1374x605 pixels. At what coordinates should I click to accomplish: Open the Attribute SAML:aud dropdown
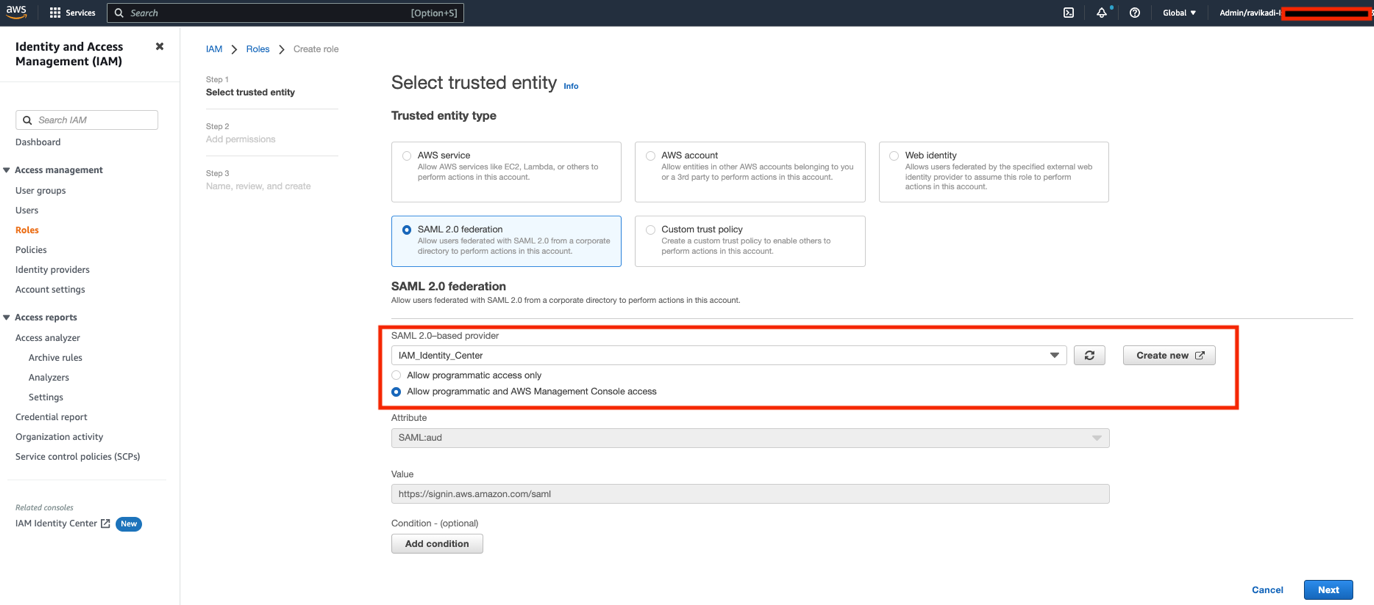pos(750,438)
